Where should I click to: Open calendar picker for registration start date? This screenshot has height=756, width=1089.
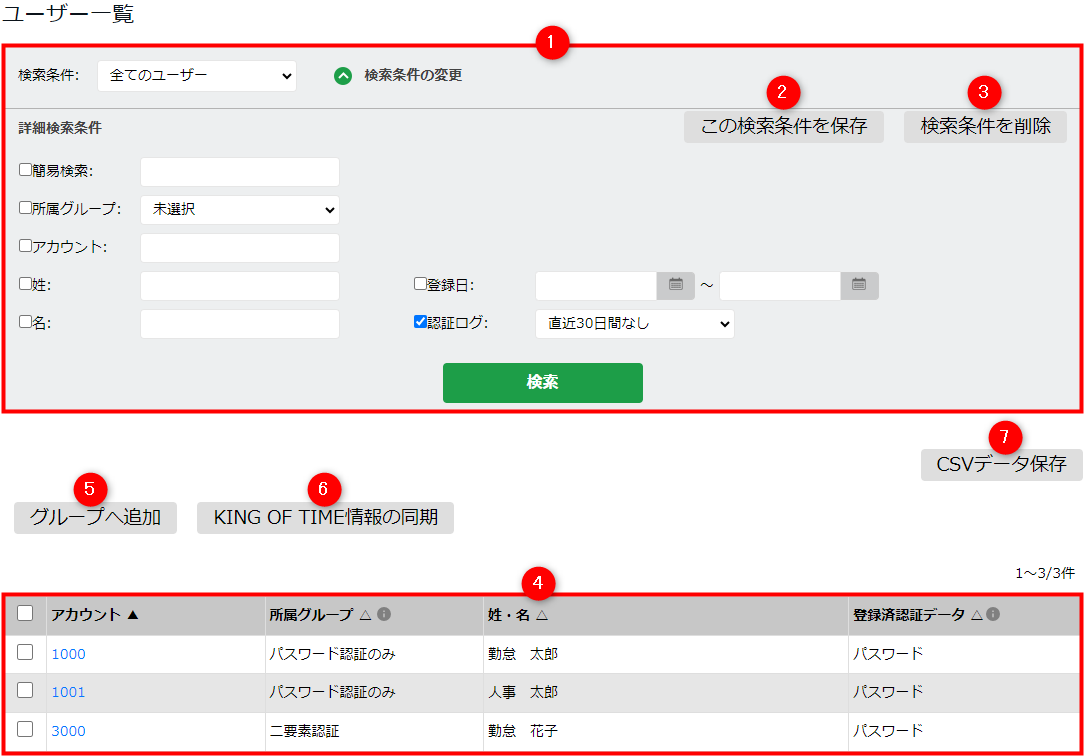[x=676, y=286]
